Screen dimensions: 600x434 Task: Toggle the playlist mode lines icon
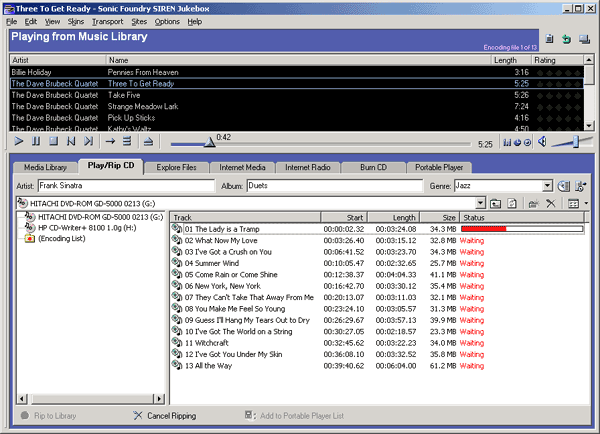127,142
